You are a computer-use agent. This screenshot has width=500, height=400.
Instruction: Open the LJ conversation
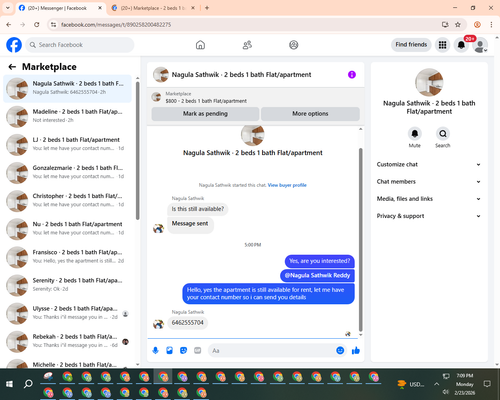(x=68, y=145)
